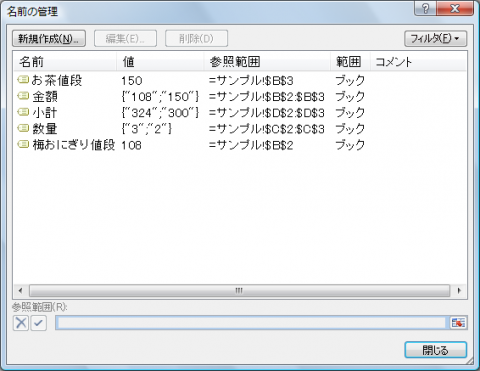The height and width of the screenshot is (371, 480).
Task: Select the 金額 name tag icon
Action: (23, 96)
